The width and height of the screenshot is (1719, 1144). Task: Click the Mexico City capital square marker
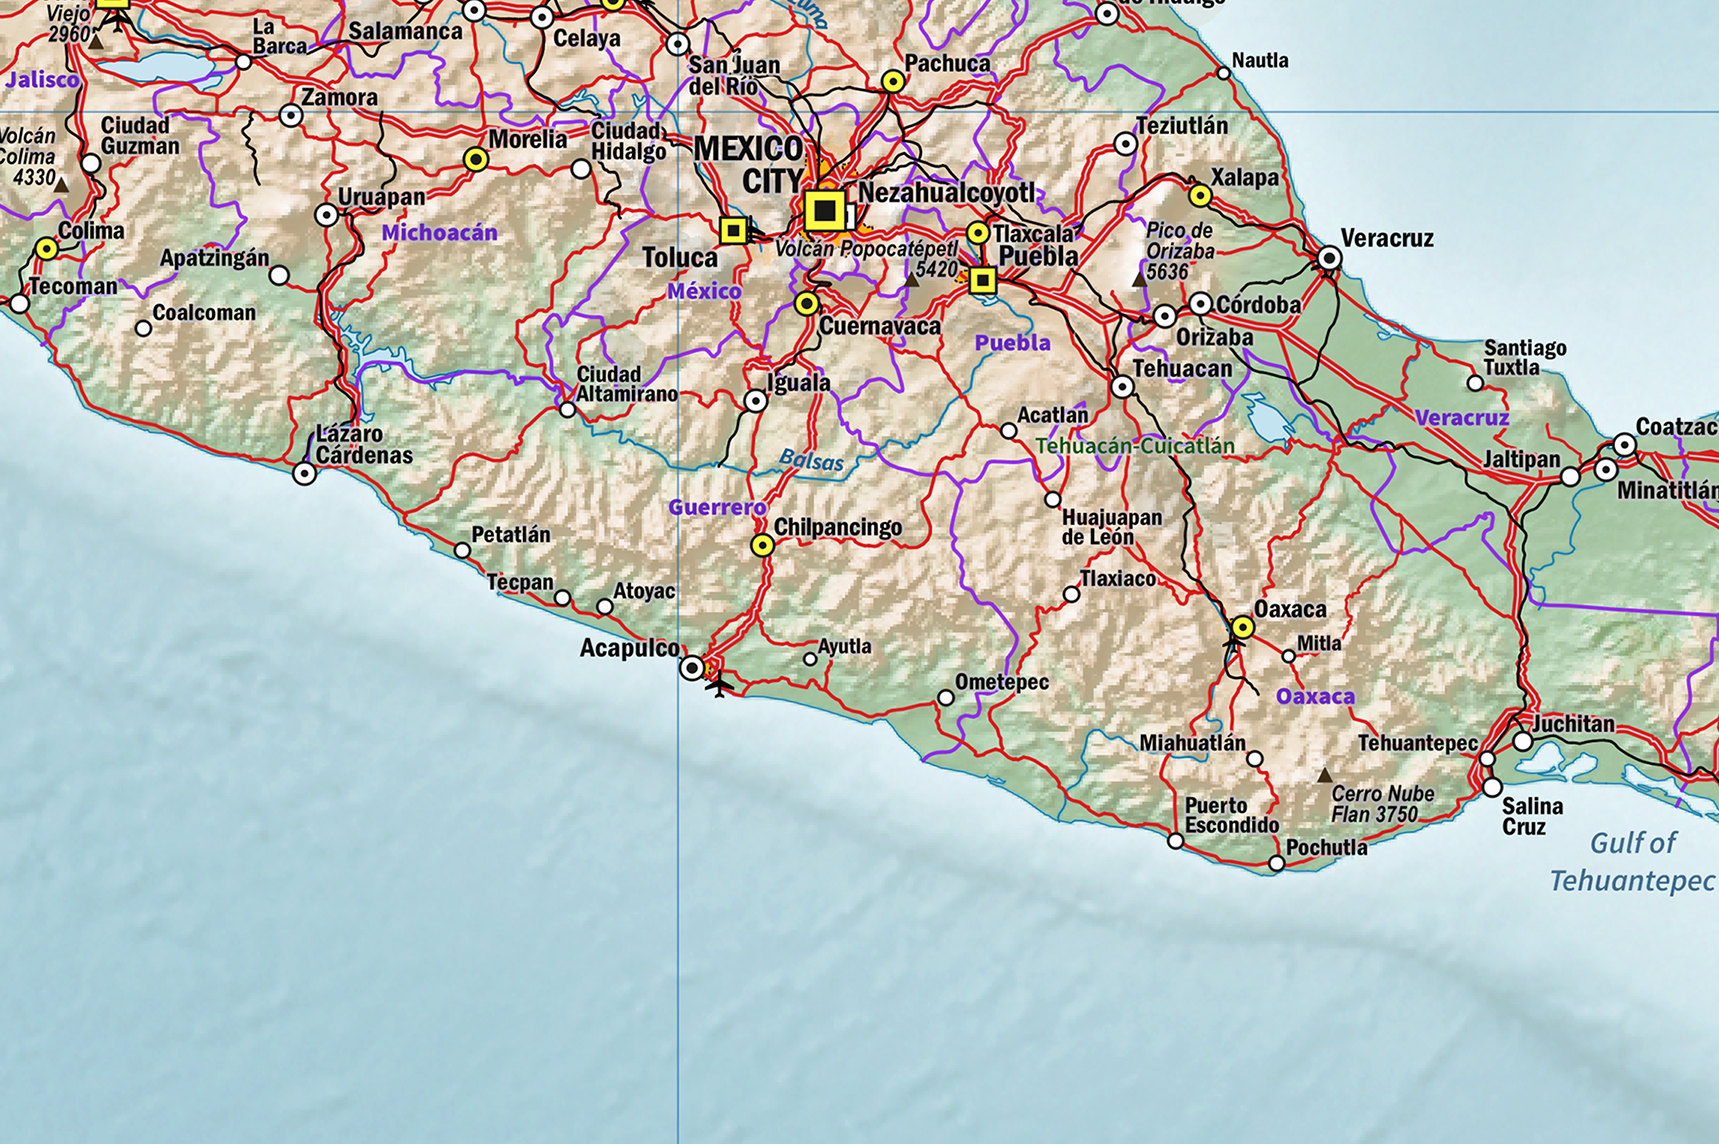(x=824, y=211)
